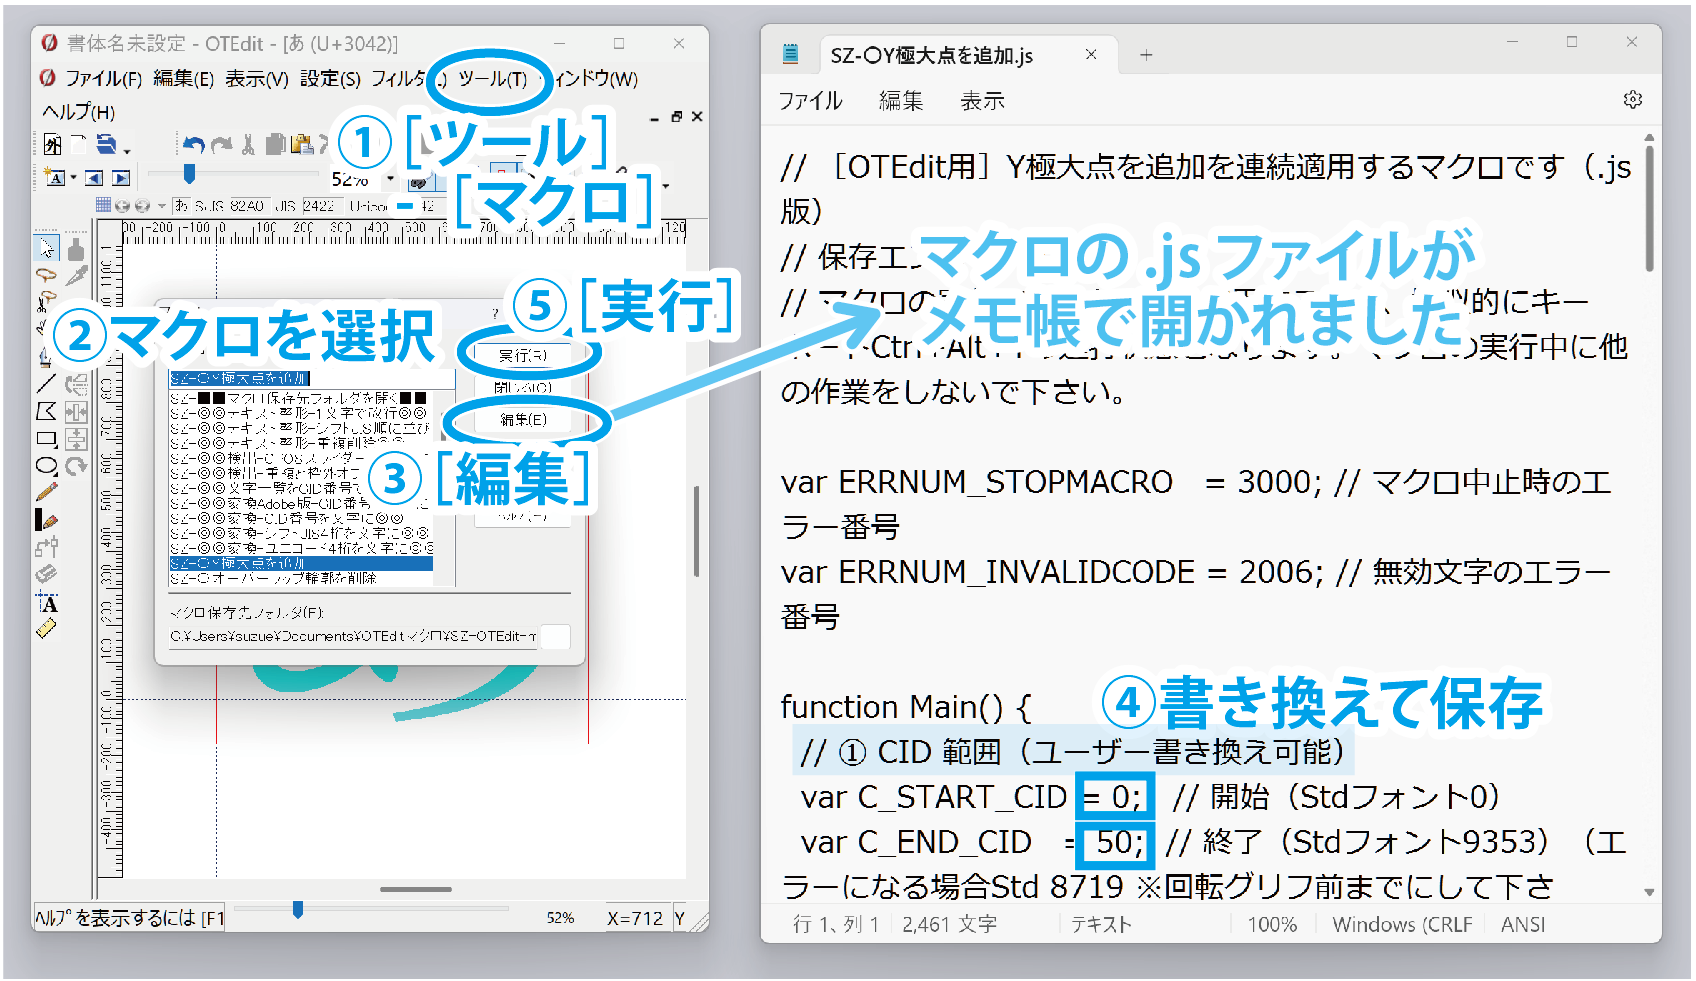Image resolution: width=1696 pixels, height=981 pixels.
Task: Select highlighted macro entry in list
Action: [300, 564]
